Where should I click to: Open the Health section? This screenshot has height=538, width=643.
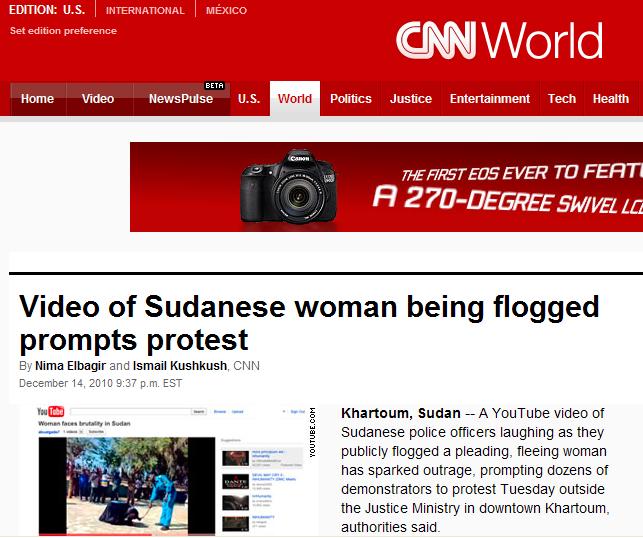(x=610, y=99)
